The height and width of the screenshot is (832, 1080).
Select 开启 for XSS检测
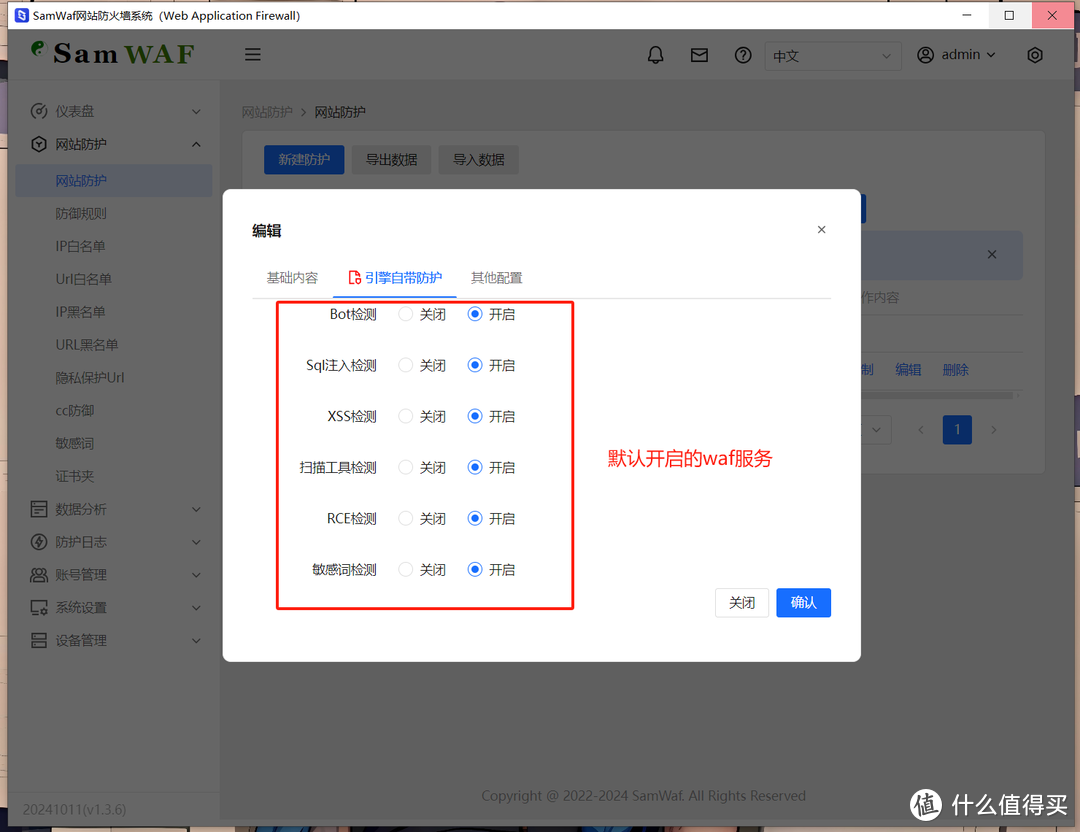click(475, 416)
